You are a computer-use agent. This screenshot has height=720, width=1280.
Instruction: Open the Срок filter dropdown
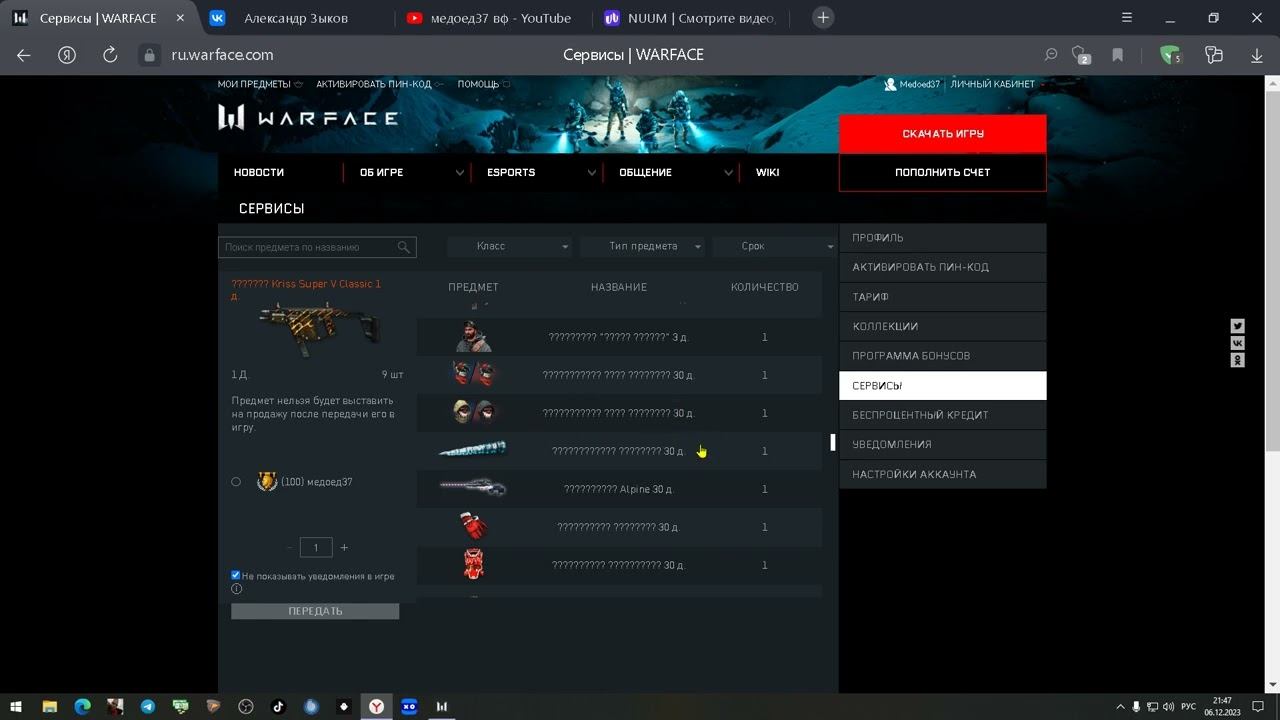(775, 246)
